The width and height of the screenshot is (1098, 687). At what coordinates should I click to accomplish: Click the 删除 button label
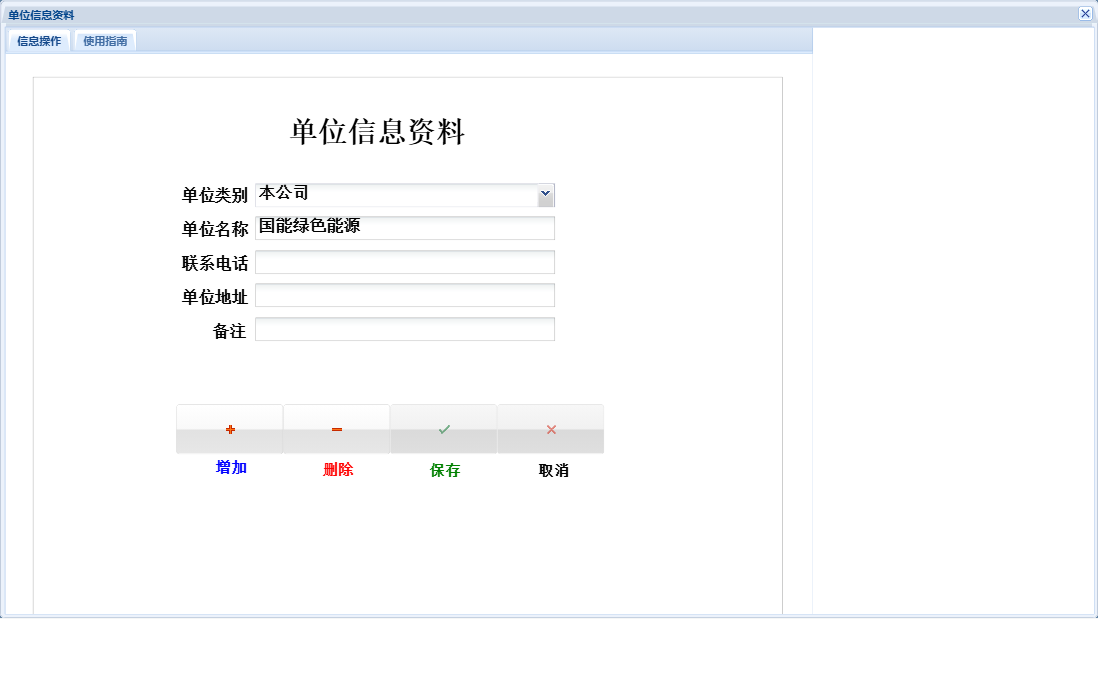coord(336,469)
